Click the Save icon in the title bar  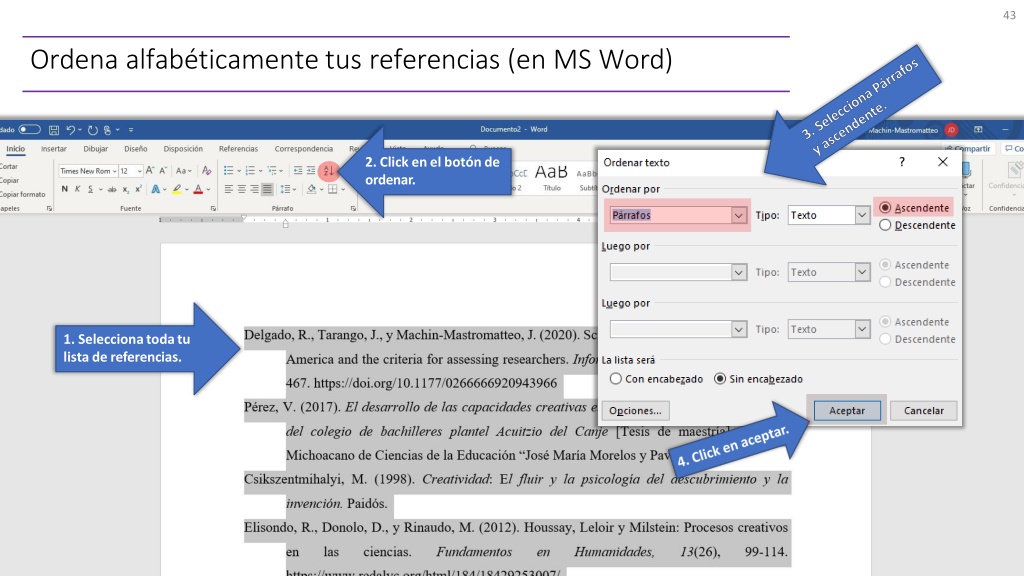pos(54,130)
